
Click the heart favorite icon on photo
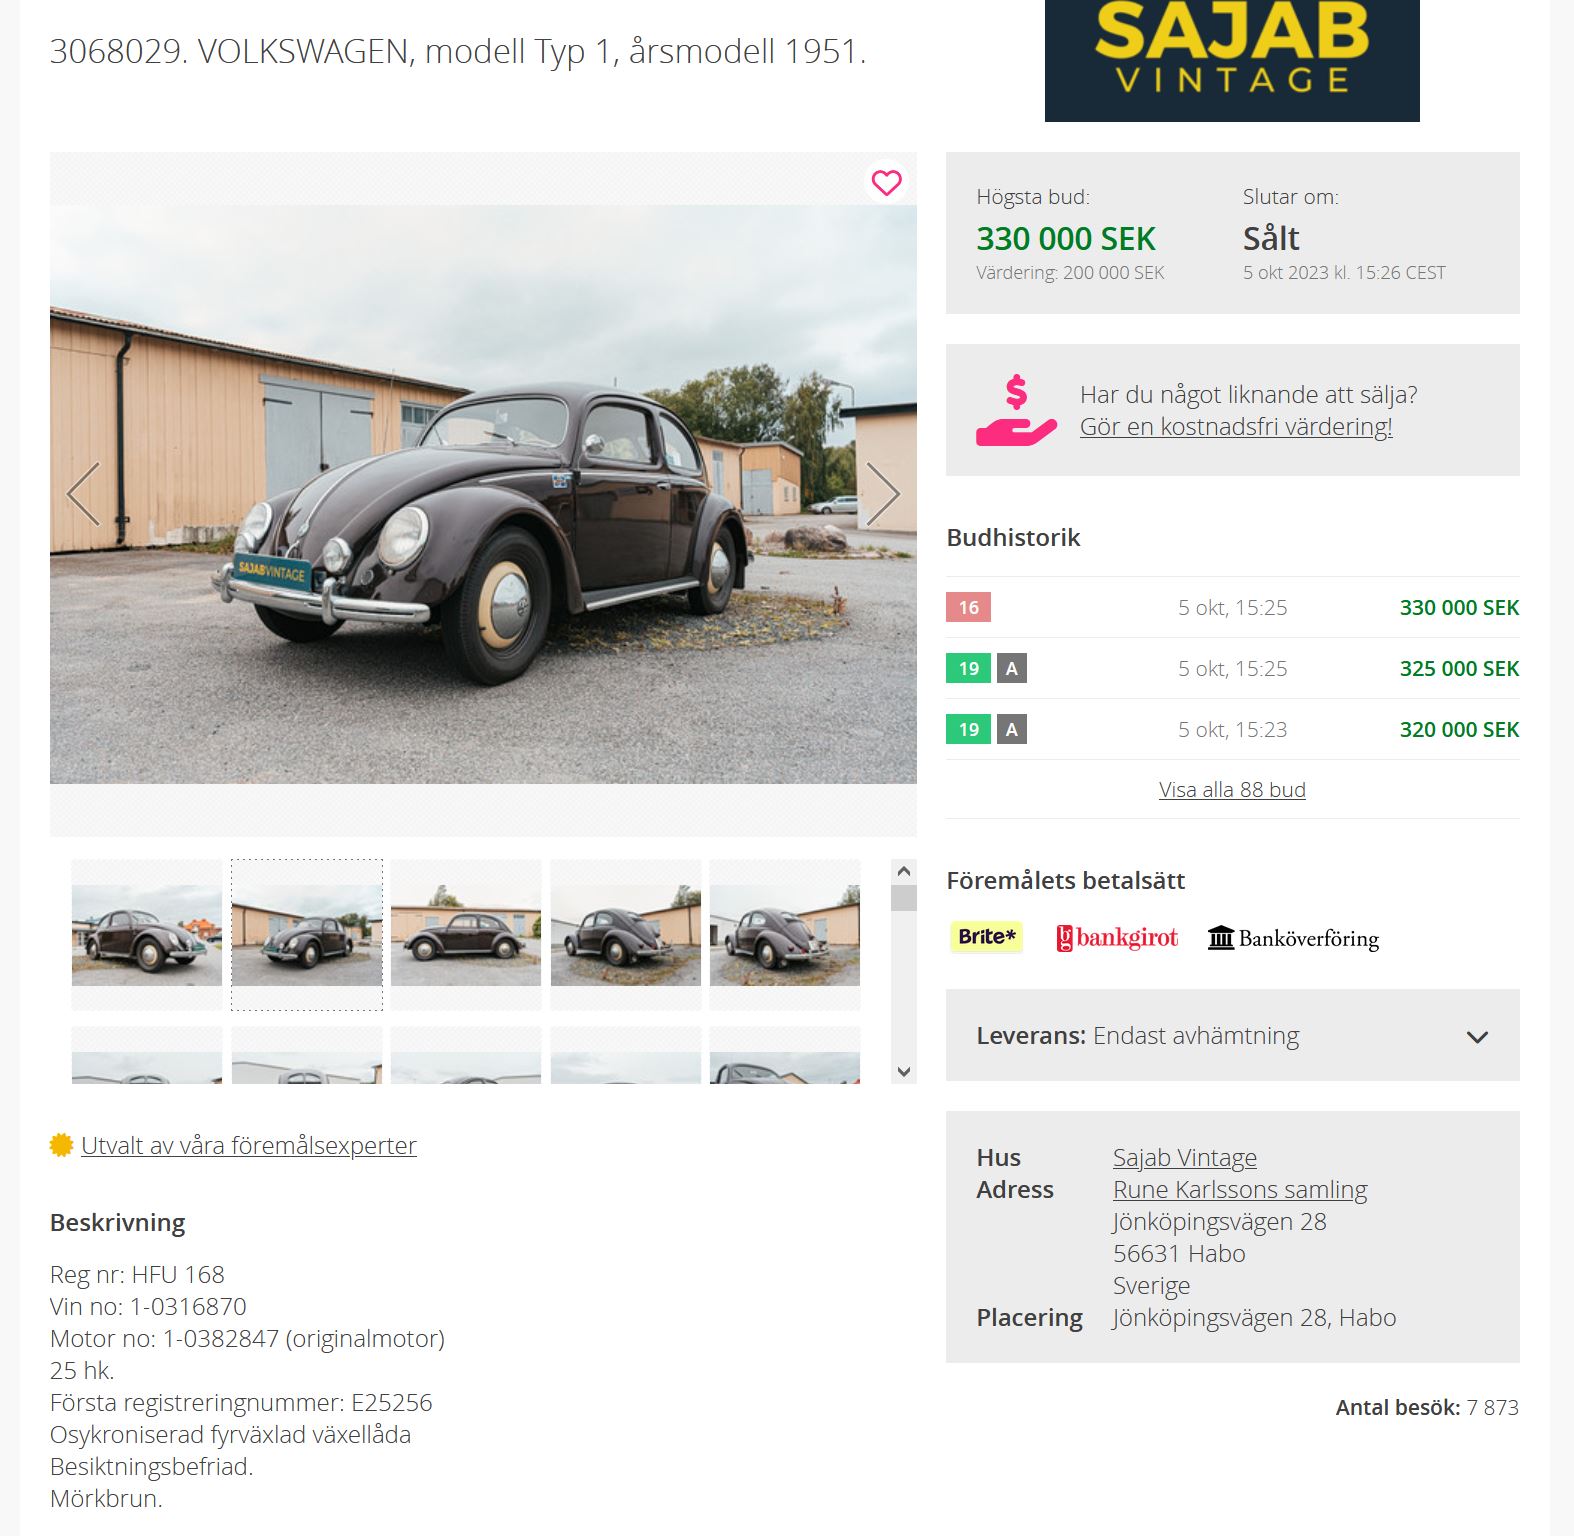886,182
